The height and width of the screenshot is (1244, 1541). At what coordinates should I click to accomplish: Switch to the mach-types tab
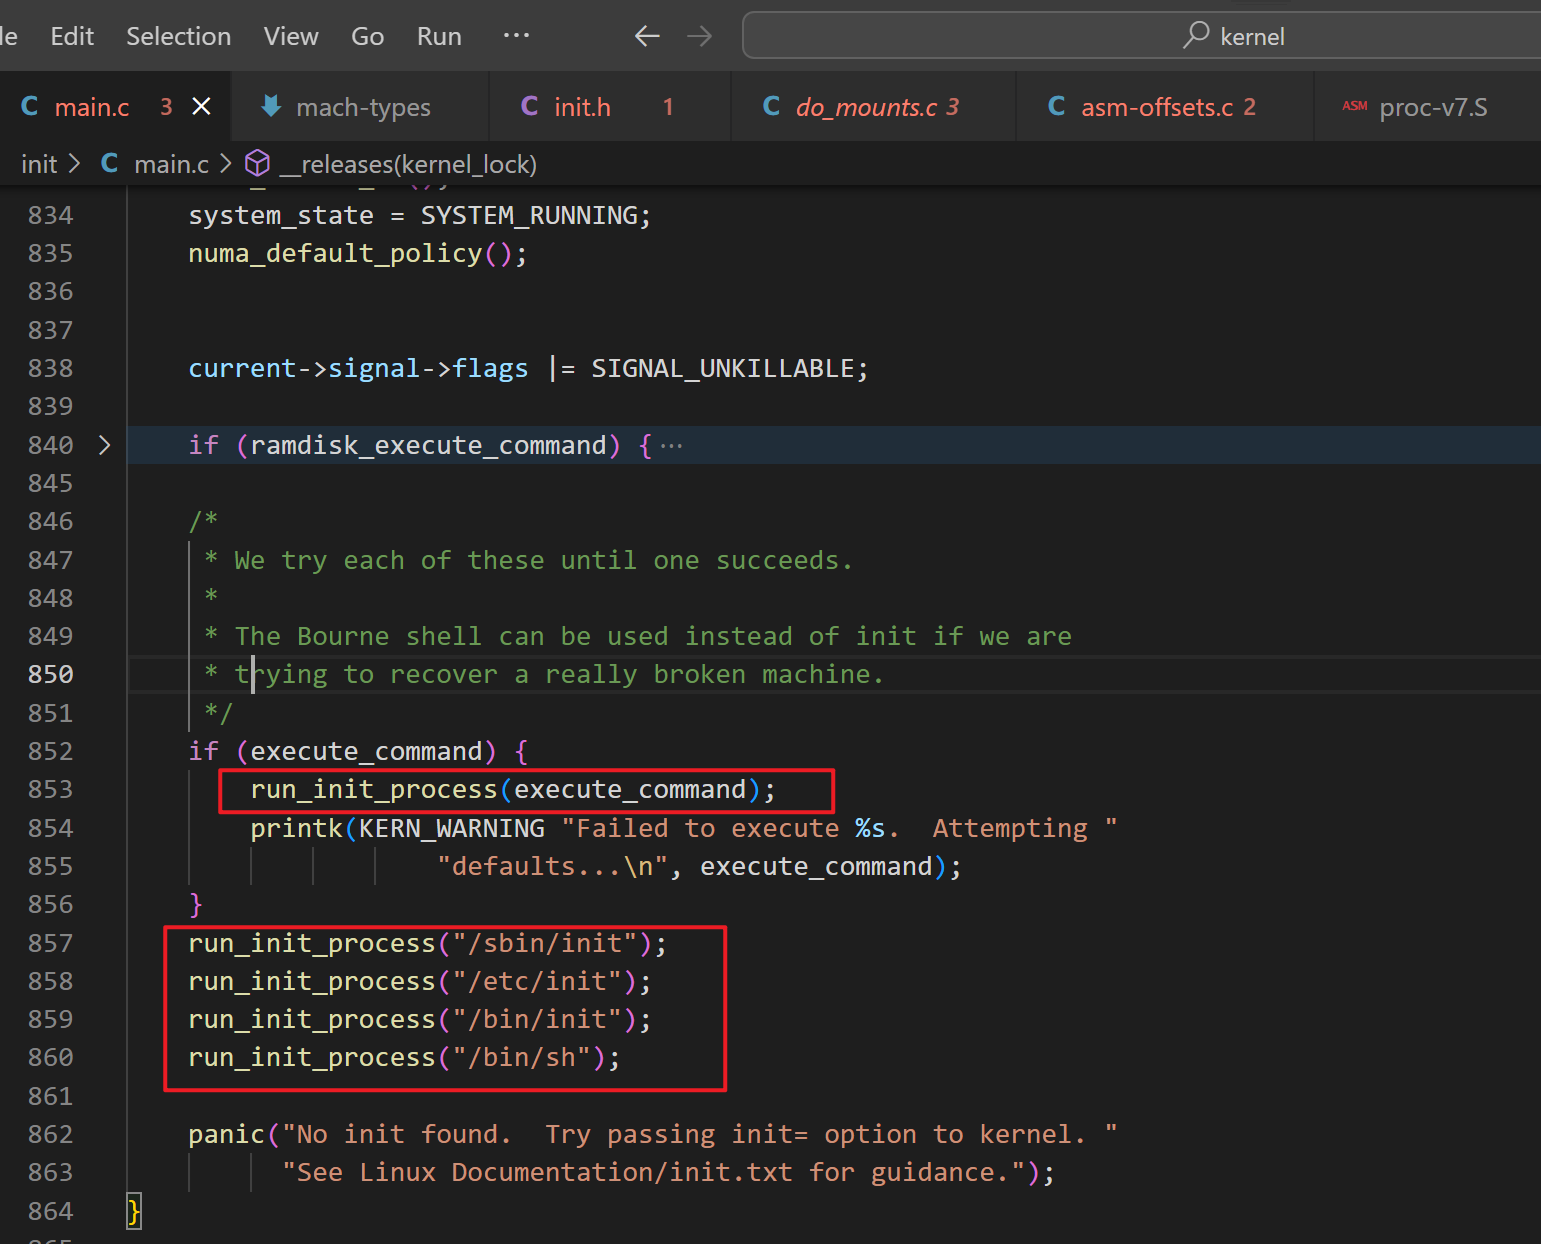(360, 107)
